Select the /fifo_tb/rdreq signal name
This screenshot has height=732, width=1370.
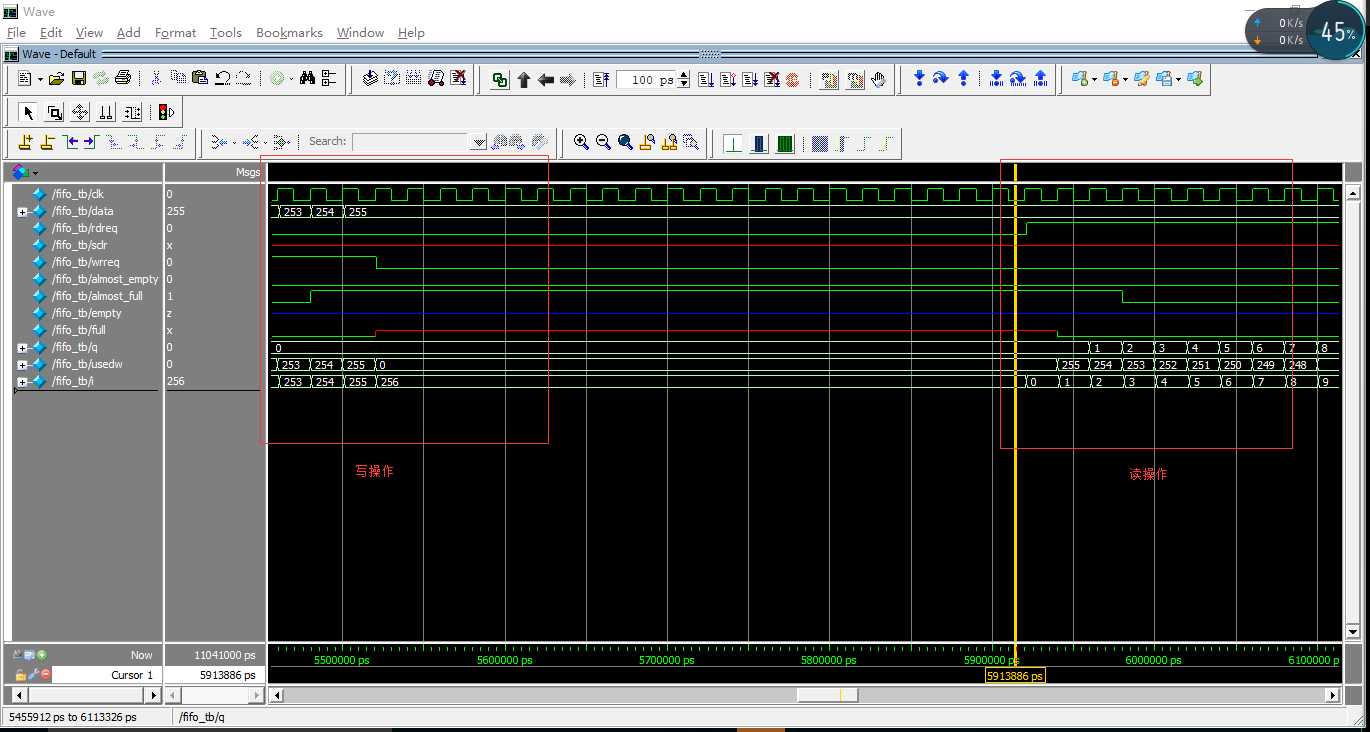pos(84,228)
